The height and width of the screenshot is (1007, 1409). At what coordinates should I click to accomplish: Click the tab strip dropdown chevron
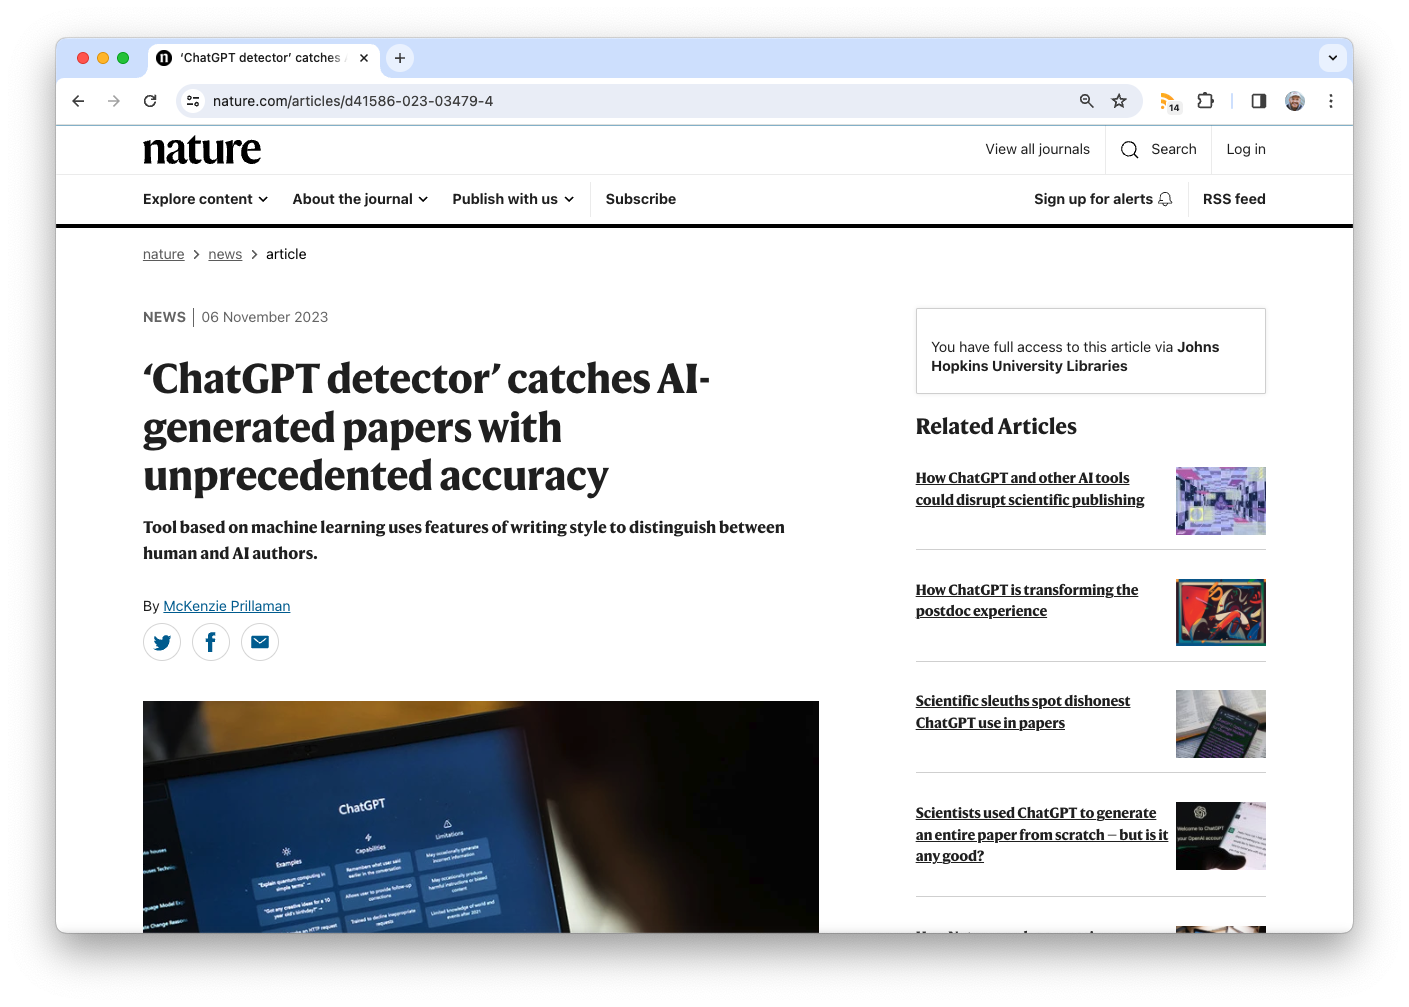(x=1332, y=58)
